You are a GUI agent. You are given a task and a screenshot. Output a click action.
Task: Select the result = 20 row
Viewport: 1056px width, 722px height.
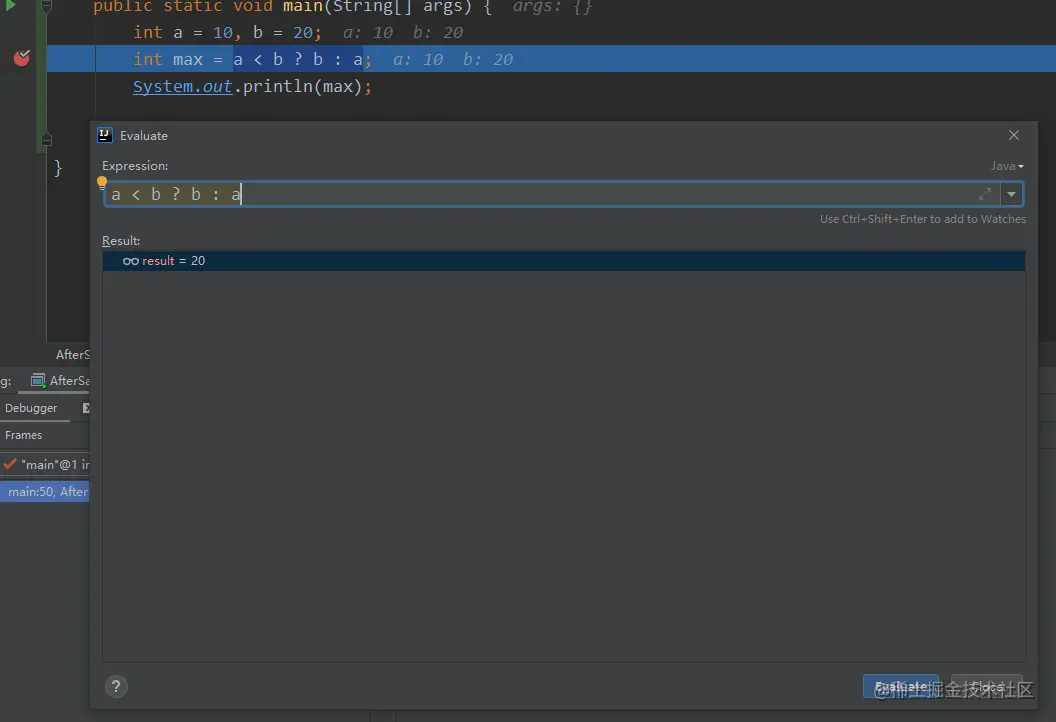tap(564, 261)
